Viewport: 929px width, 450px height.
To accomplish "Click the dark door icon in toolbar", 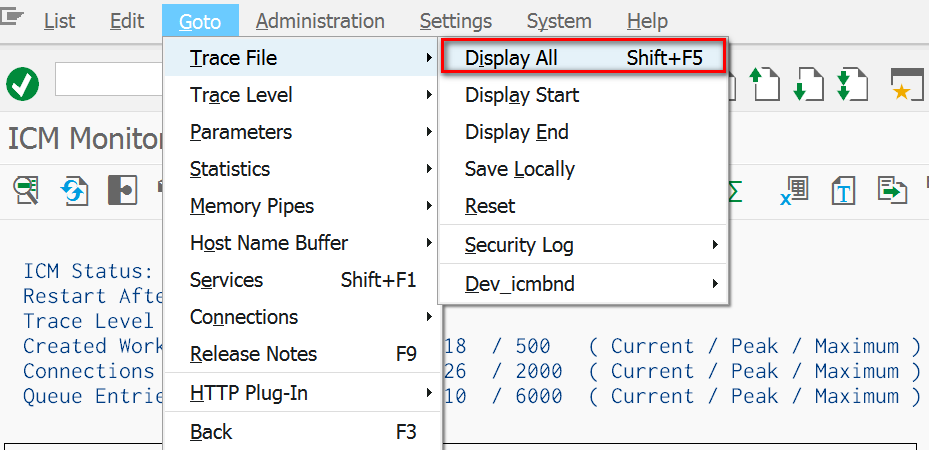I will [x=123, y=191].
